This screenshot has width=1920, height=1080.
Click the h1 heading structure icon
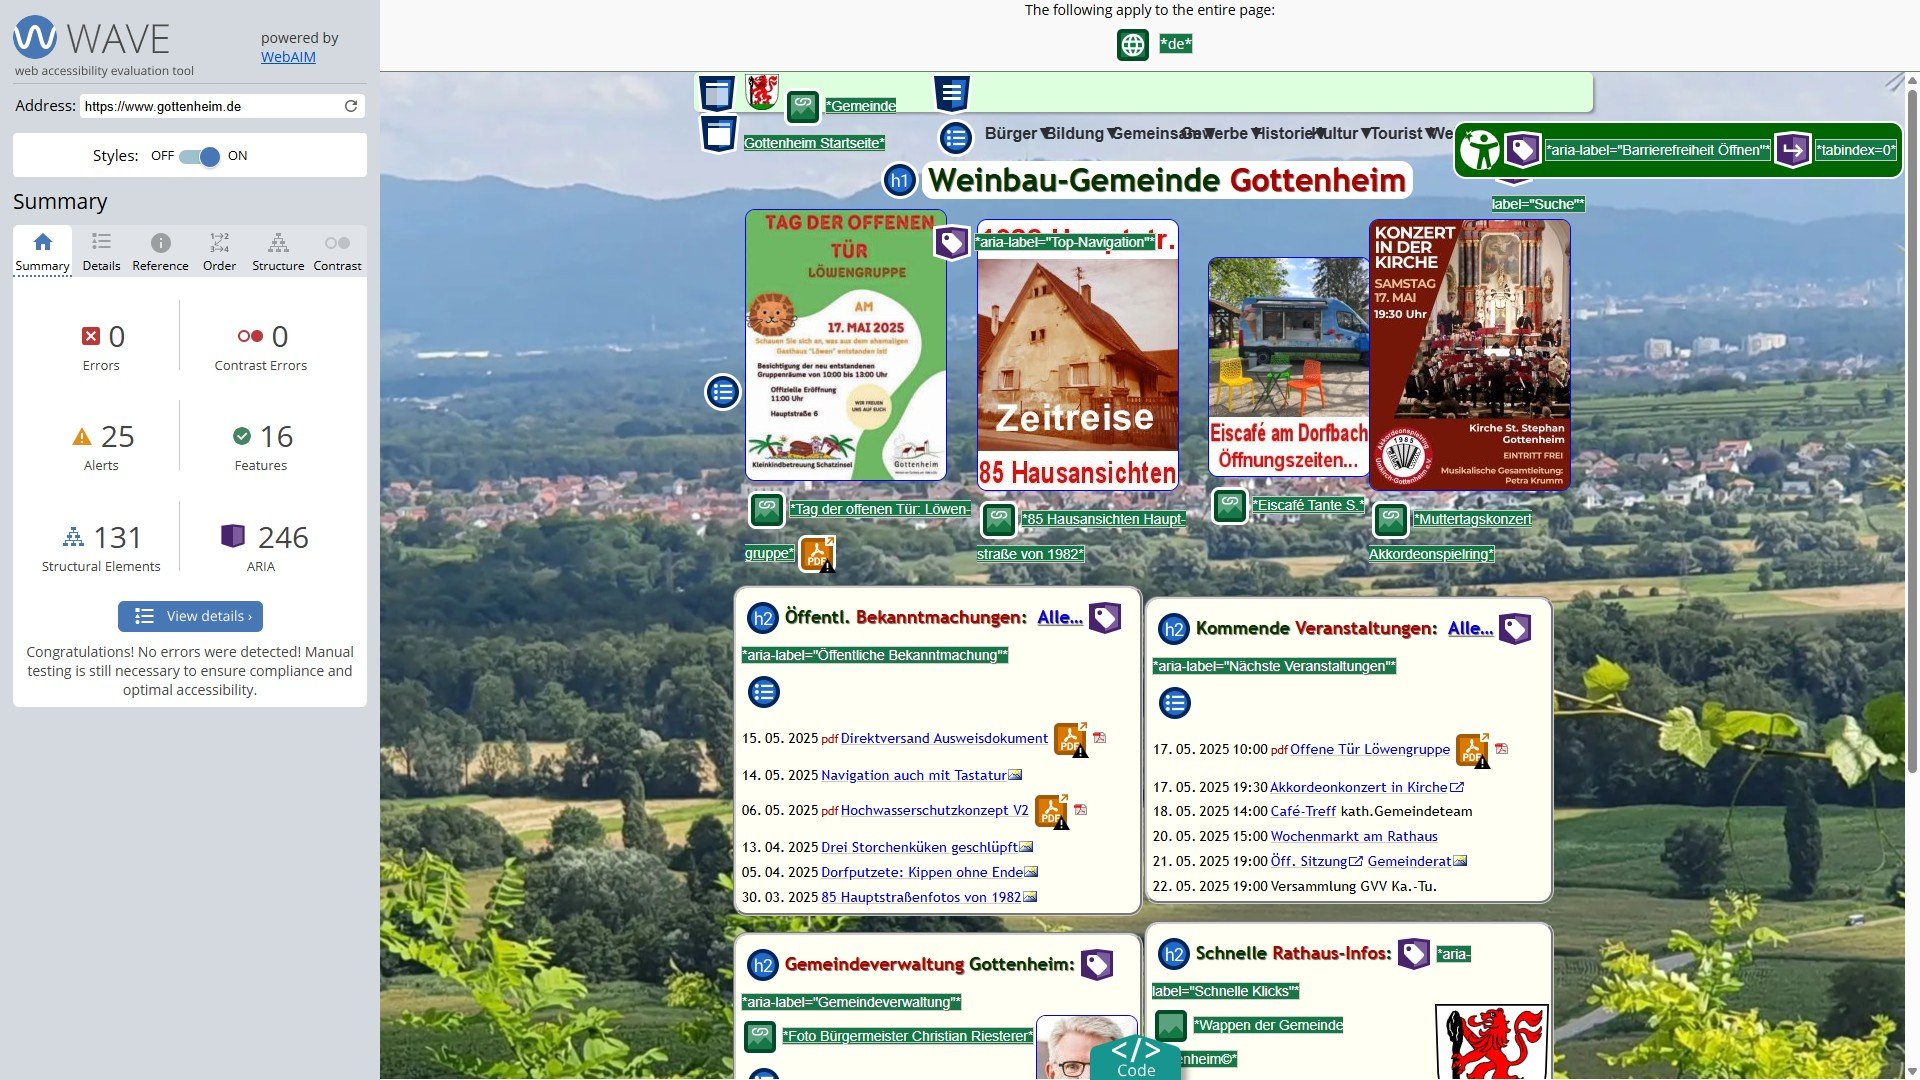point(900,181)
